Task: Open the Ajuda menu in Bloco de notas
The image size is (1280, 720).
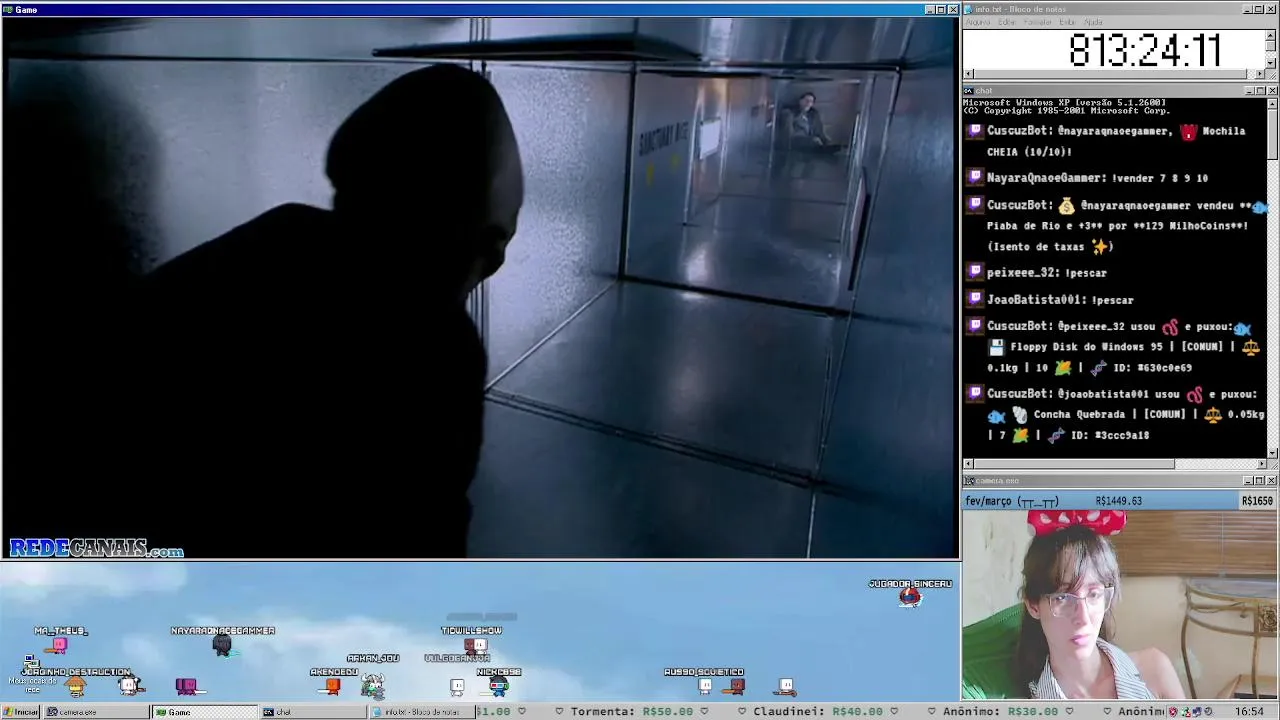Action: pyautogui.click(x=1093, y=22)
